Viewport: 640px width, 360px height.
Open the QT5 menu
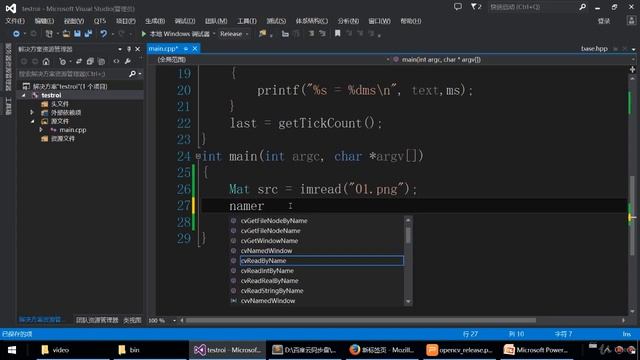tap(100, 21)
